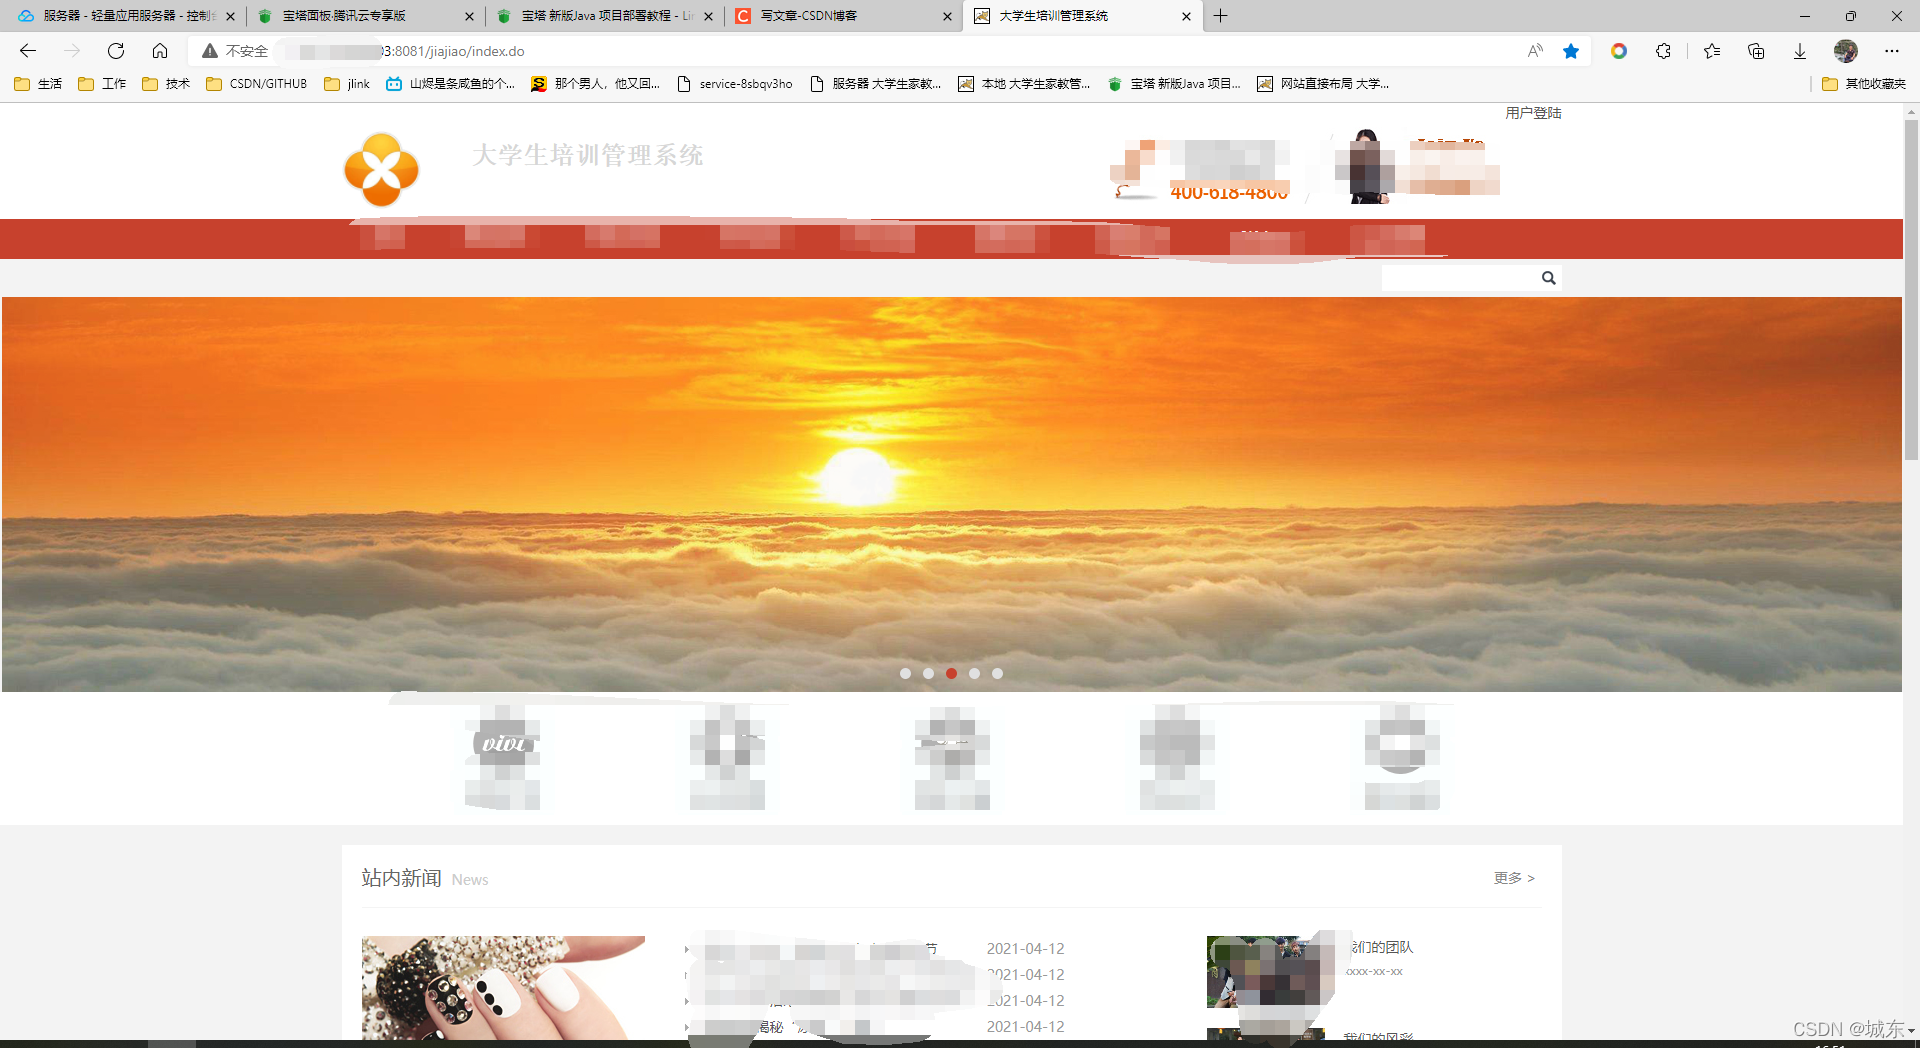1920x1048 pixels.
Task: Click the 大学生培训管理系统 site title
Action: 587,155
